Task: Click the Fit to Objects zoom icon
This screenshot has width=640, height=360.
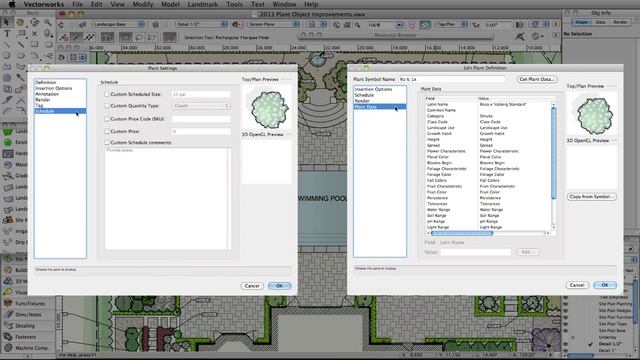Action: pyautogui.click(x=347, y=24)
